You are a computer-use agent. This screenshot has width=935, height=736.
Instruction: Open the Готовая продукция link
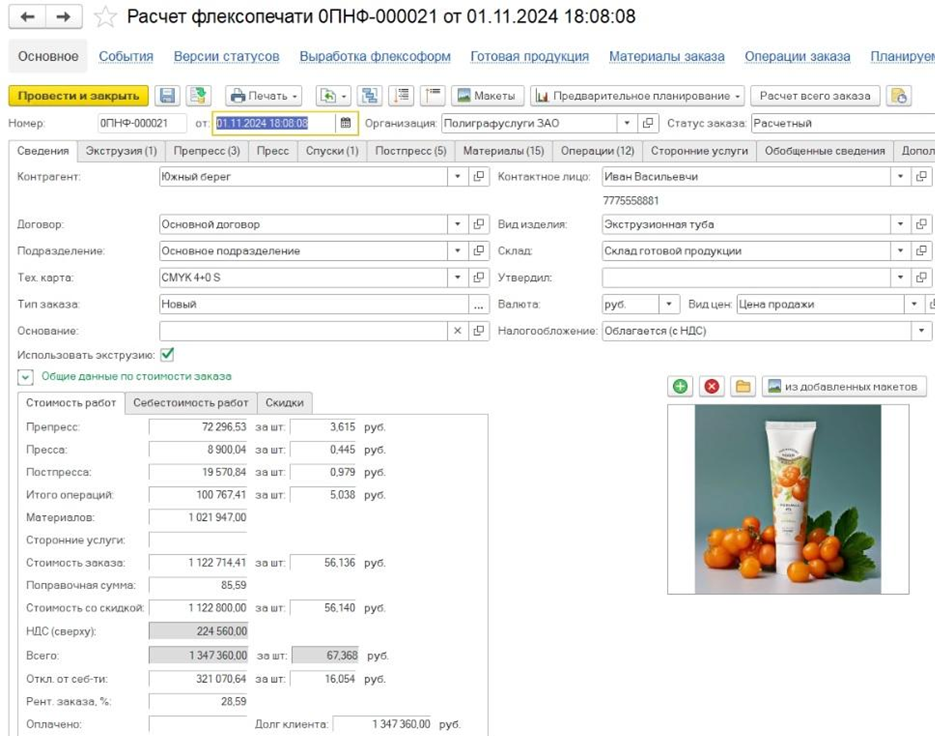click(529, 57)
